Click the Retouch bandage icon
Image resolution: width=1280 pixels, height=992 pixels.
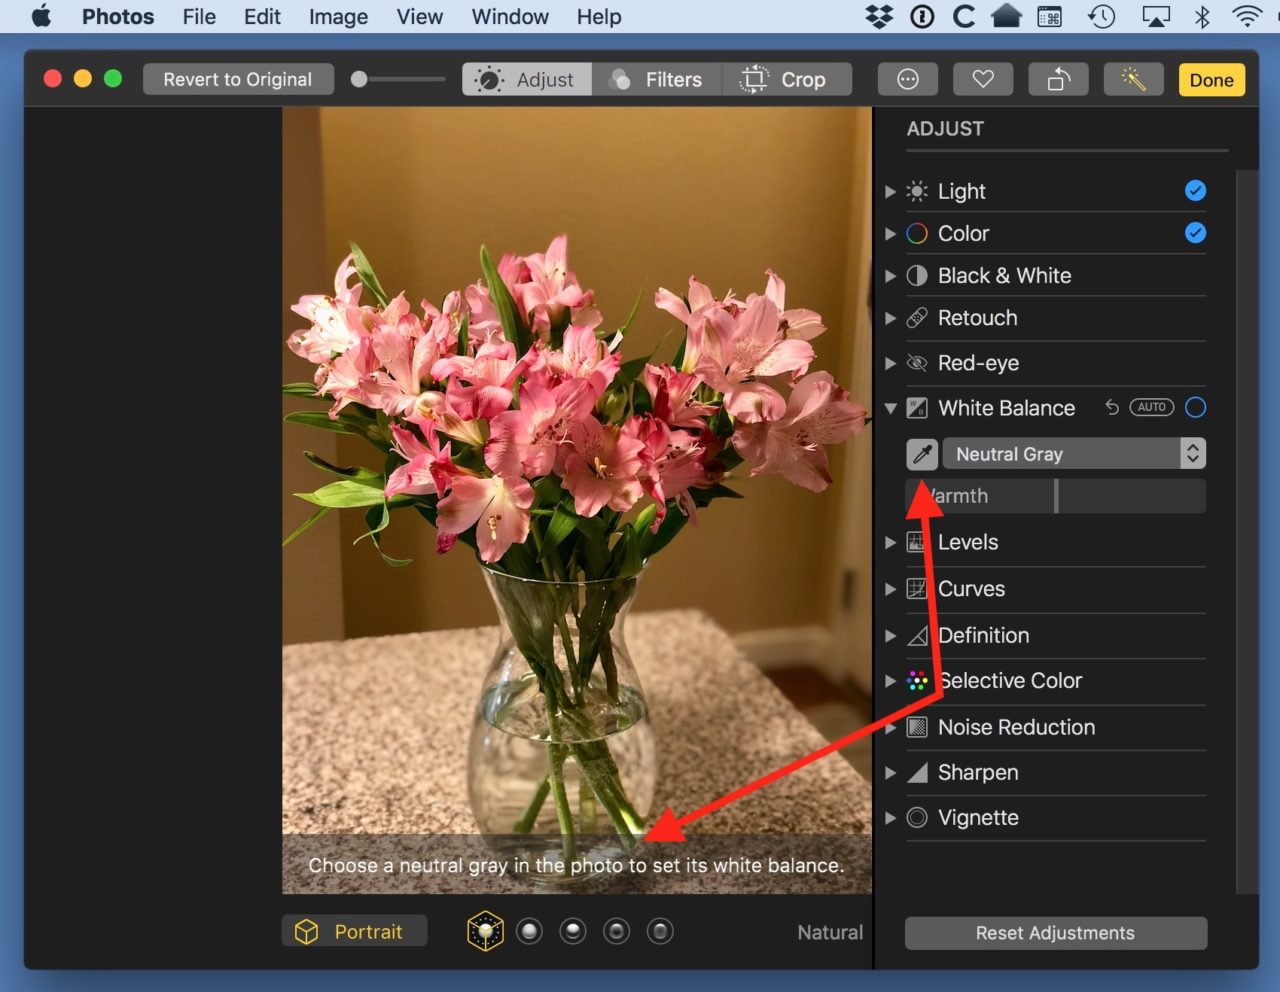pyautogui.click(x=917, y=318)
